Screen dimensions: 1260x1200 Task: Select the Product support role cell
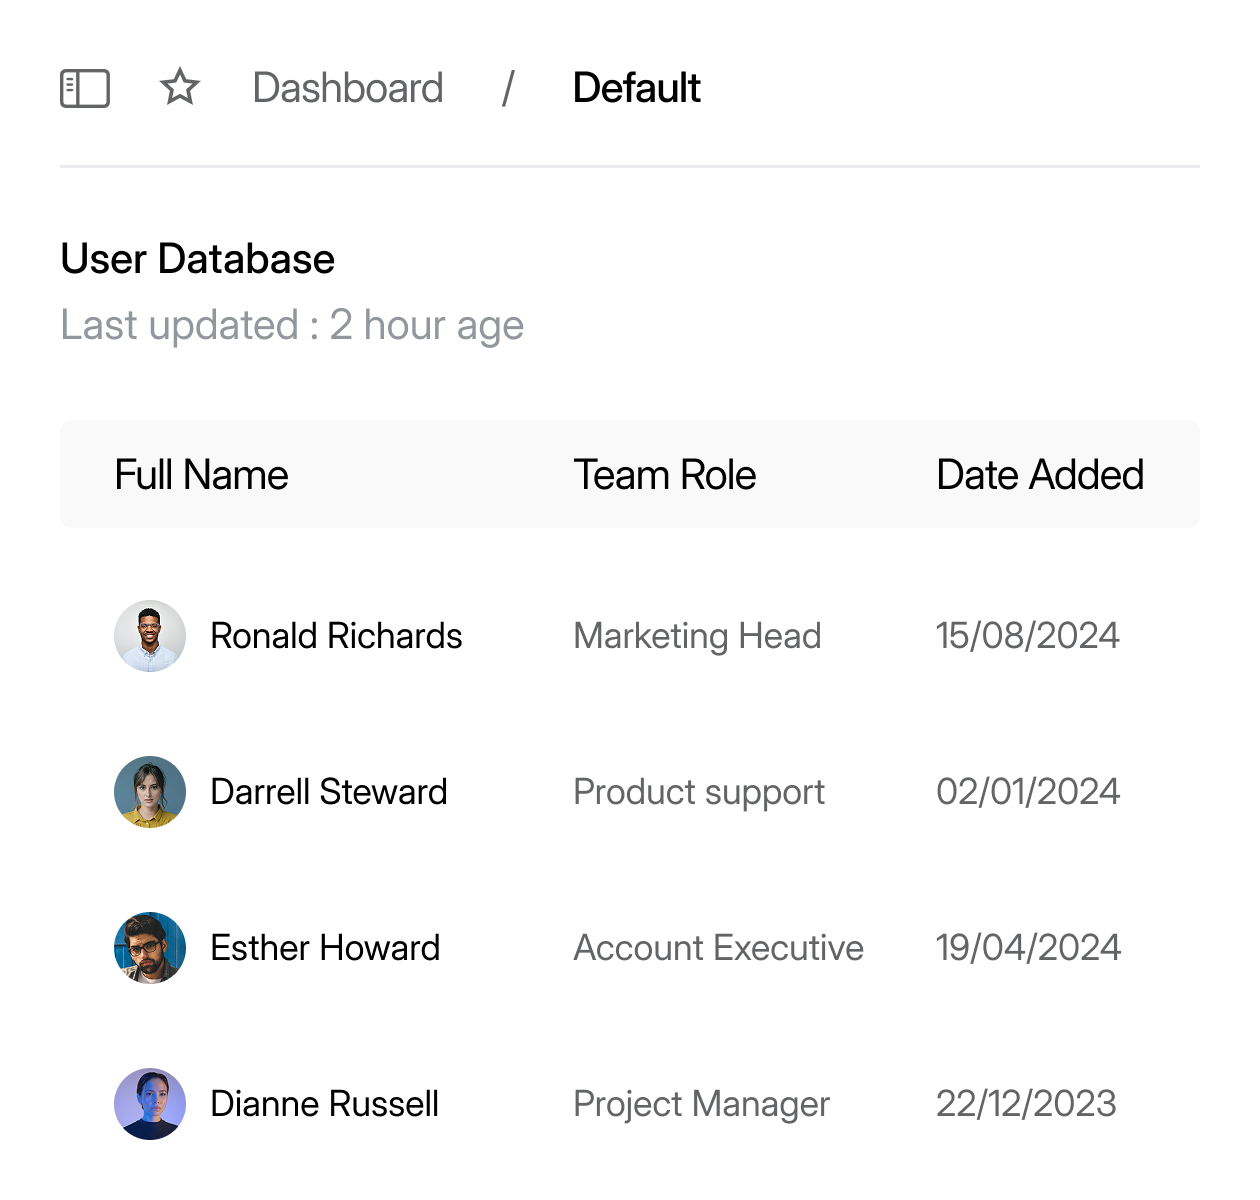698,792
